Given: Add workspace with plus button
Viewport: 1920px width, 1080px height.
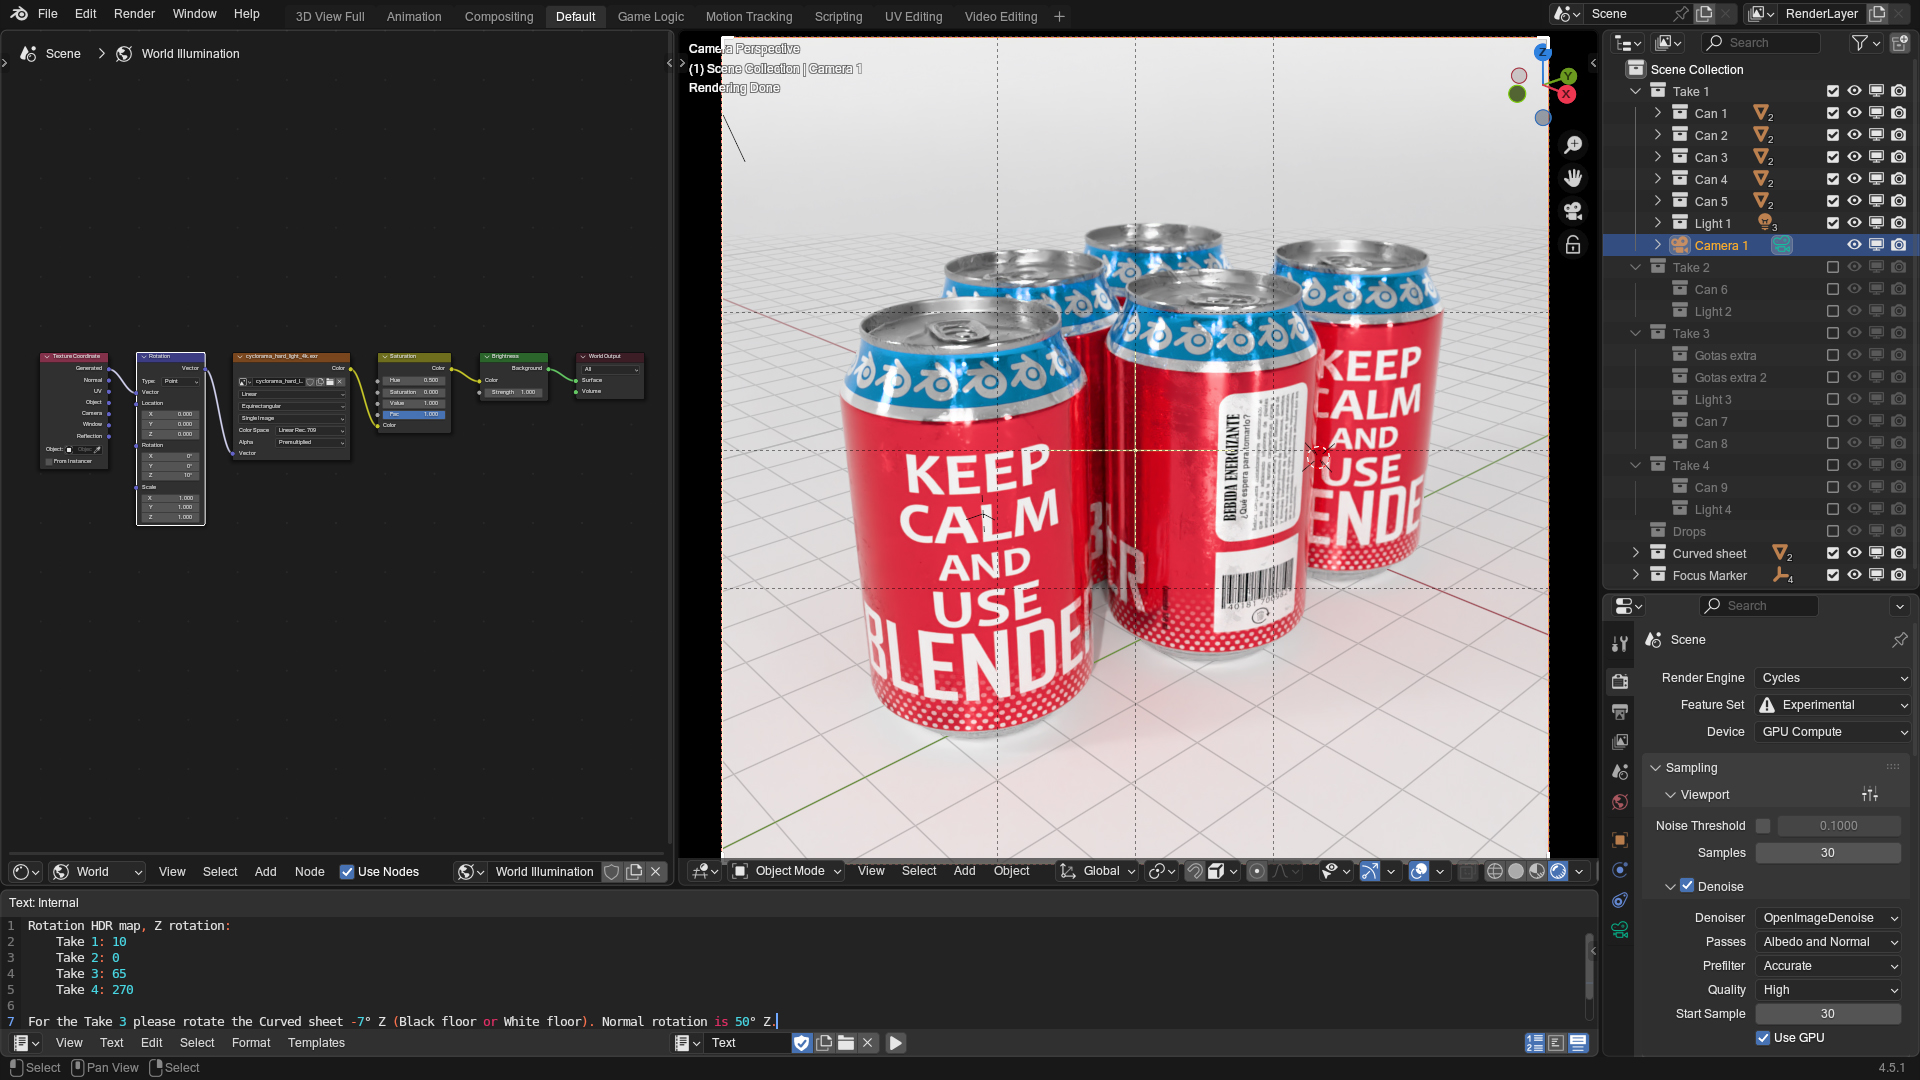Looking at the screenshot, I should point(1059,16).
